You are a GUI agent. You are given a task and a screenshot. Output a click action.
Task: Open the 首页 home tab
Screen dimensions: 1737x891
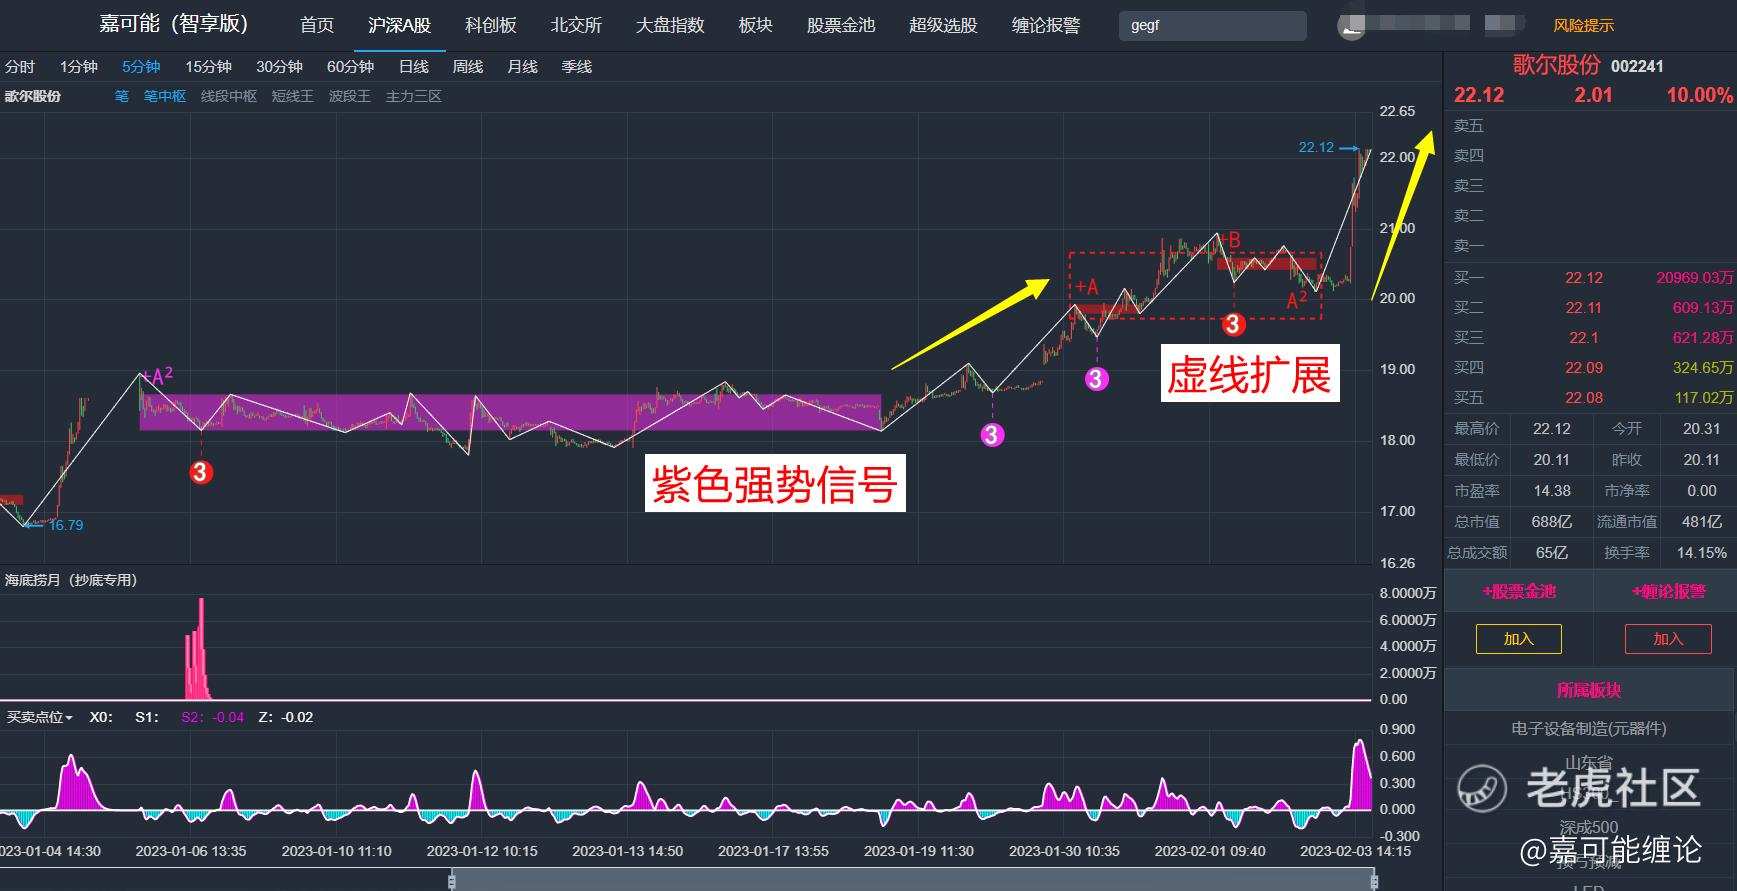point(317,25)
